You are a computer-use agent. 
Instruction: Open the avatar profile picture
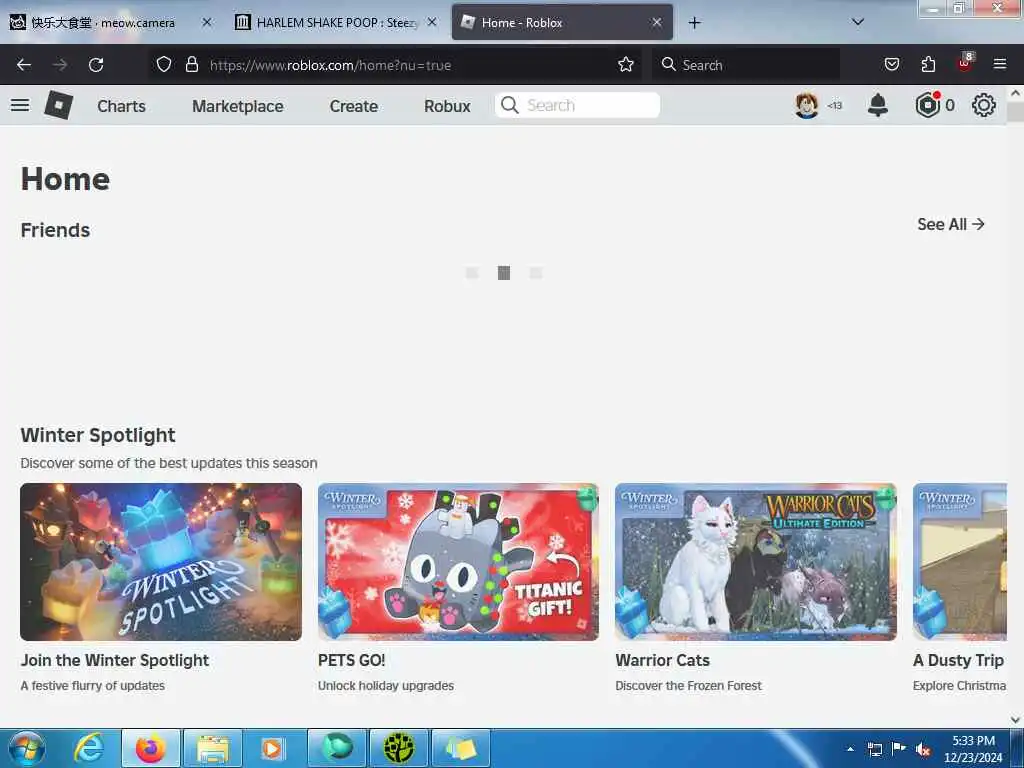pos(807,105)
